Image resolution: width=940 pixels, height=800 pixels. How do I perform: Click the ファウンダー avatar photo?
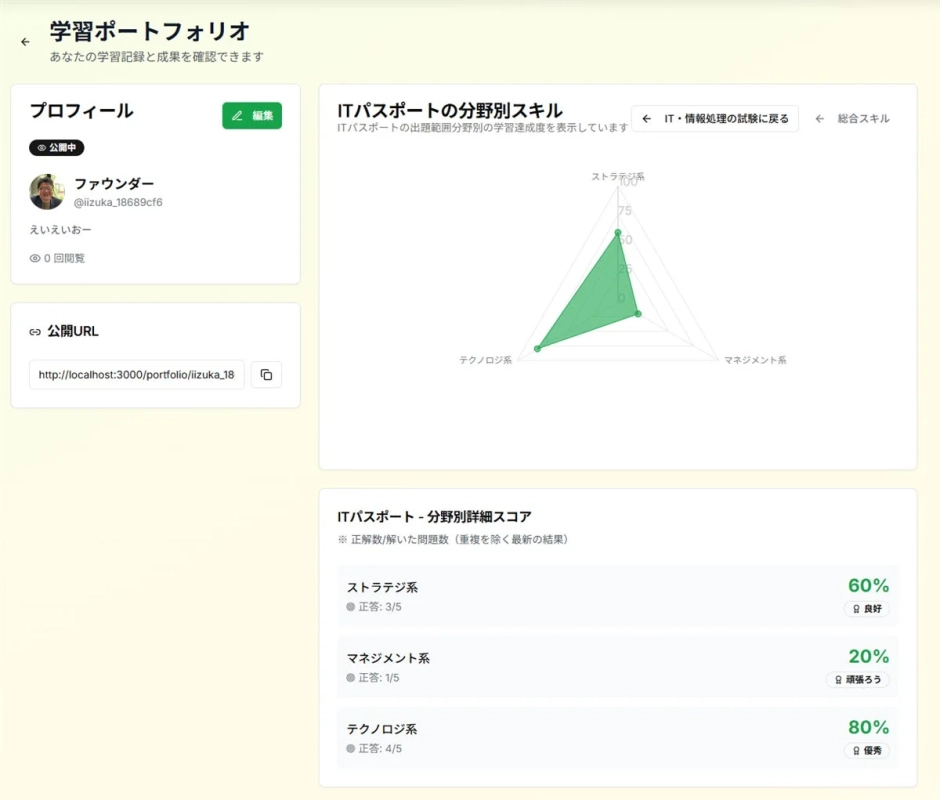pyautogui.click(x=44, y=190)
